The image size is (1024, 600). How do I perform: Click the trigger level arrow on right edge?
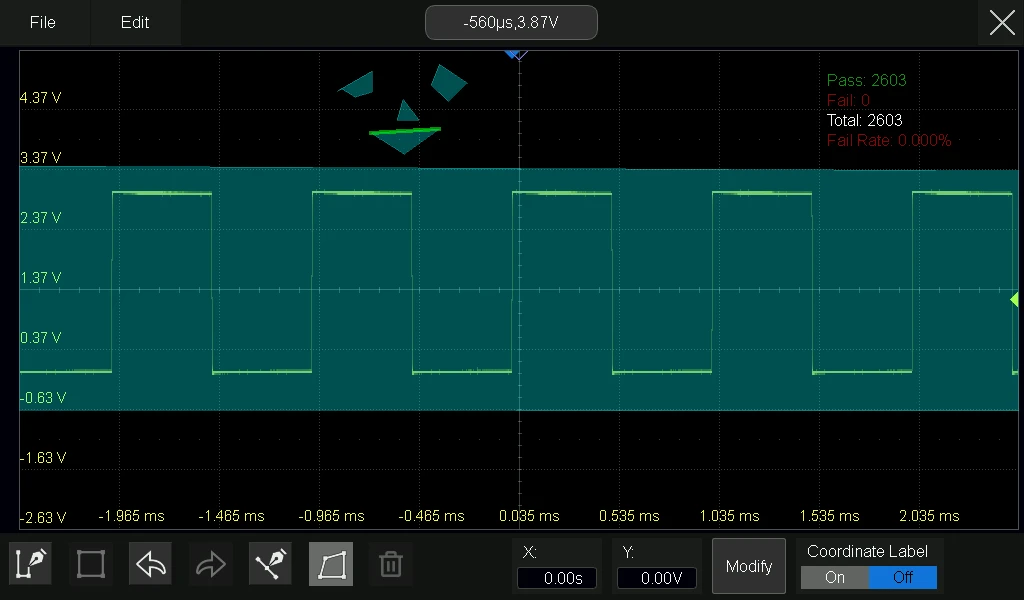1014,299
